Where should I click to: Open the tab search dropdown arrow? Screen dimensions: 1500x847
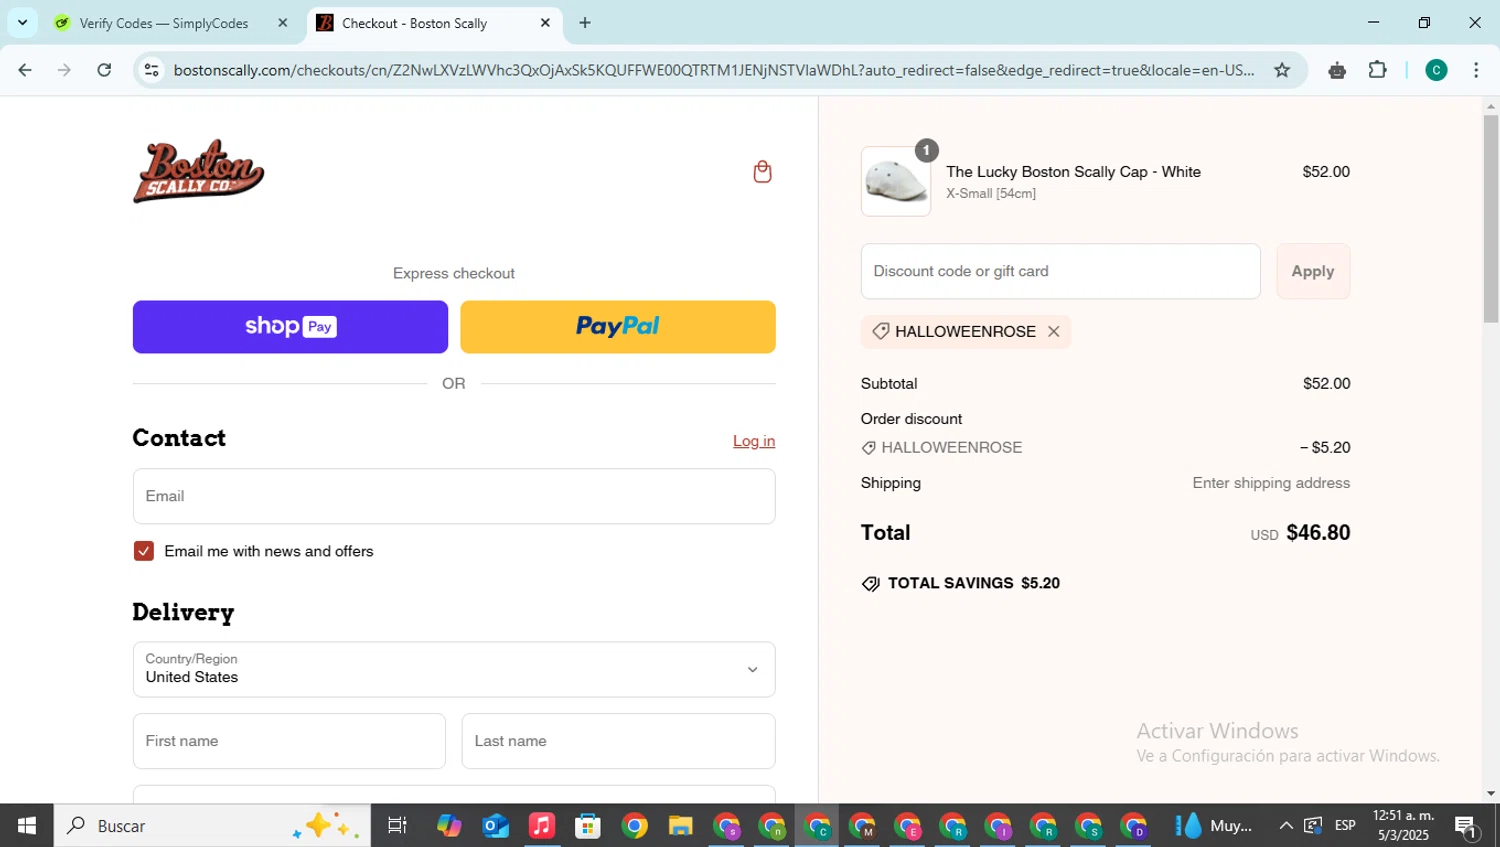coord(22,22)
